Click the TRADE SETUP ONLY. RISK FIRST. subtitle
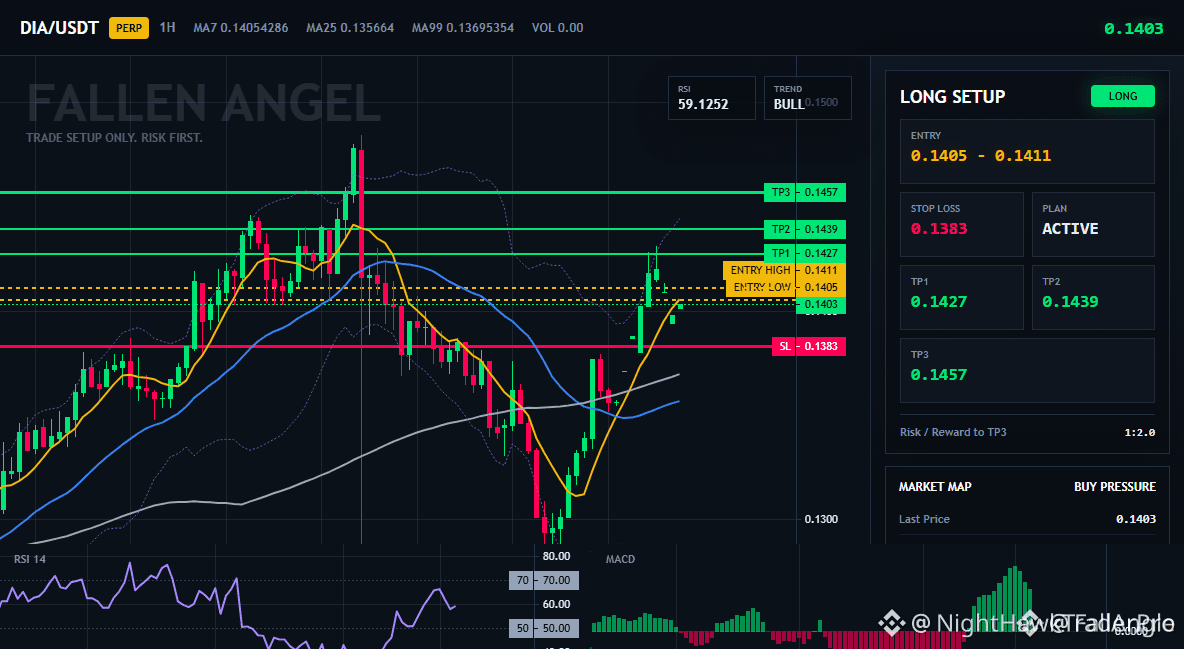 point(114,138)
